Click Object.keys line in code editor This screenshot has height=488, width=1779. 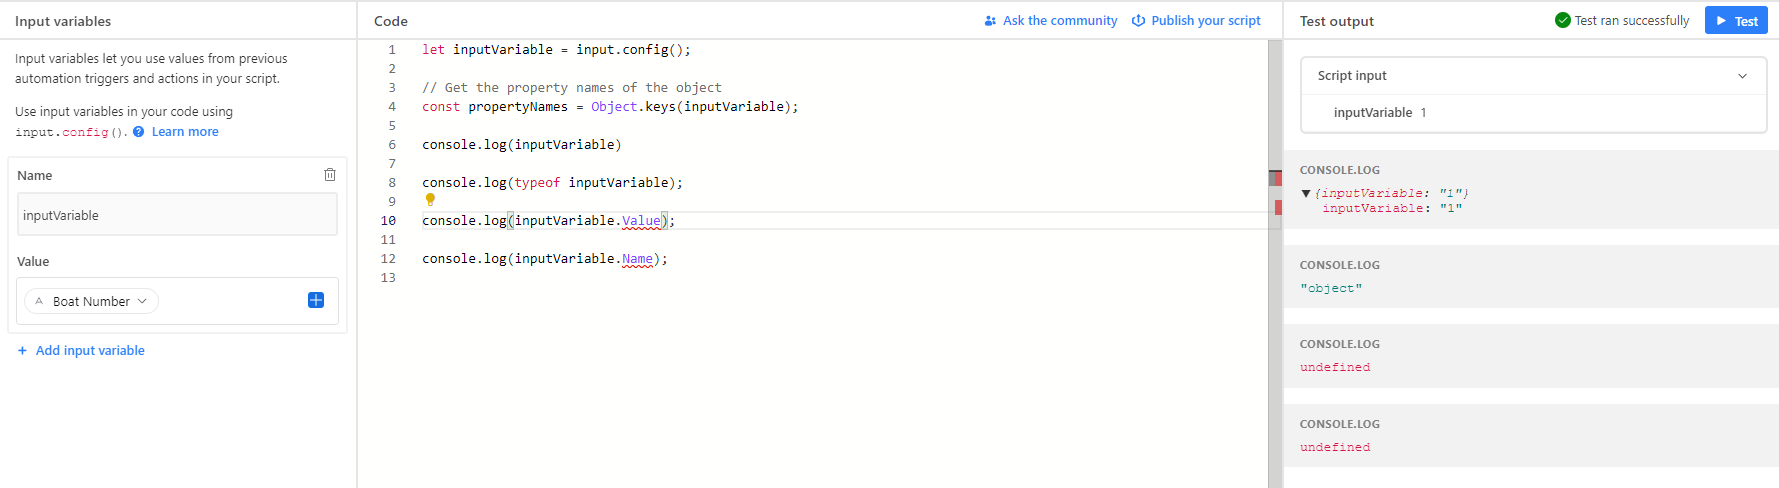point(610,107)
